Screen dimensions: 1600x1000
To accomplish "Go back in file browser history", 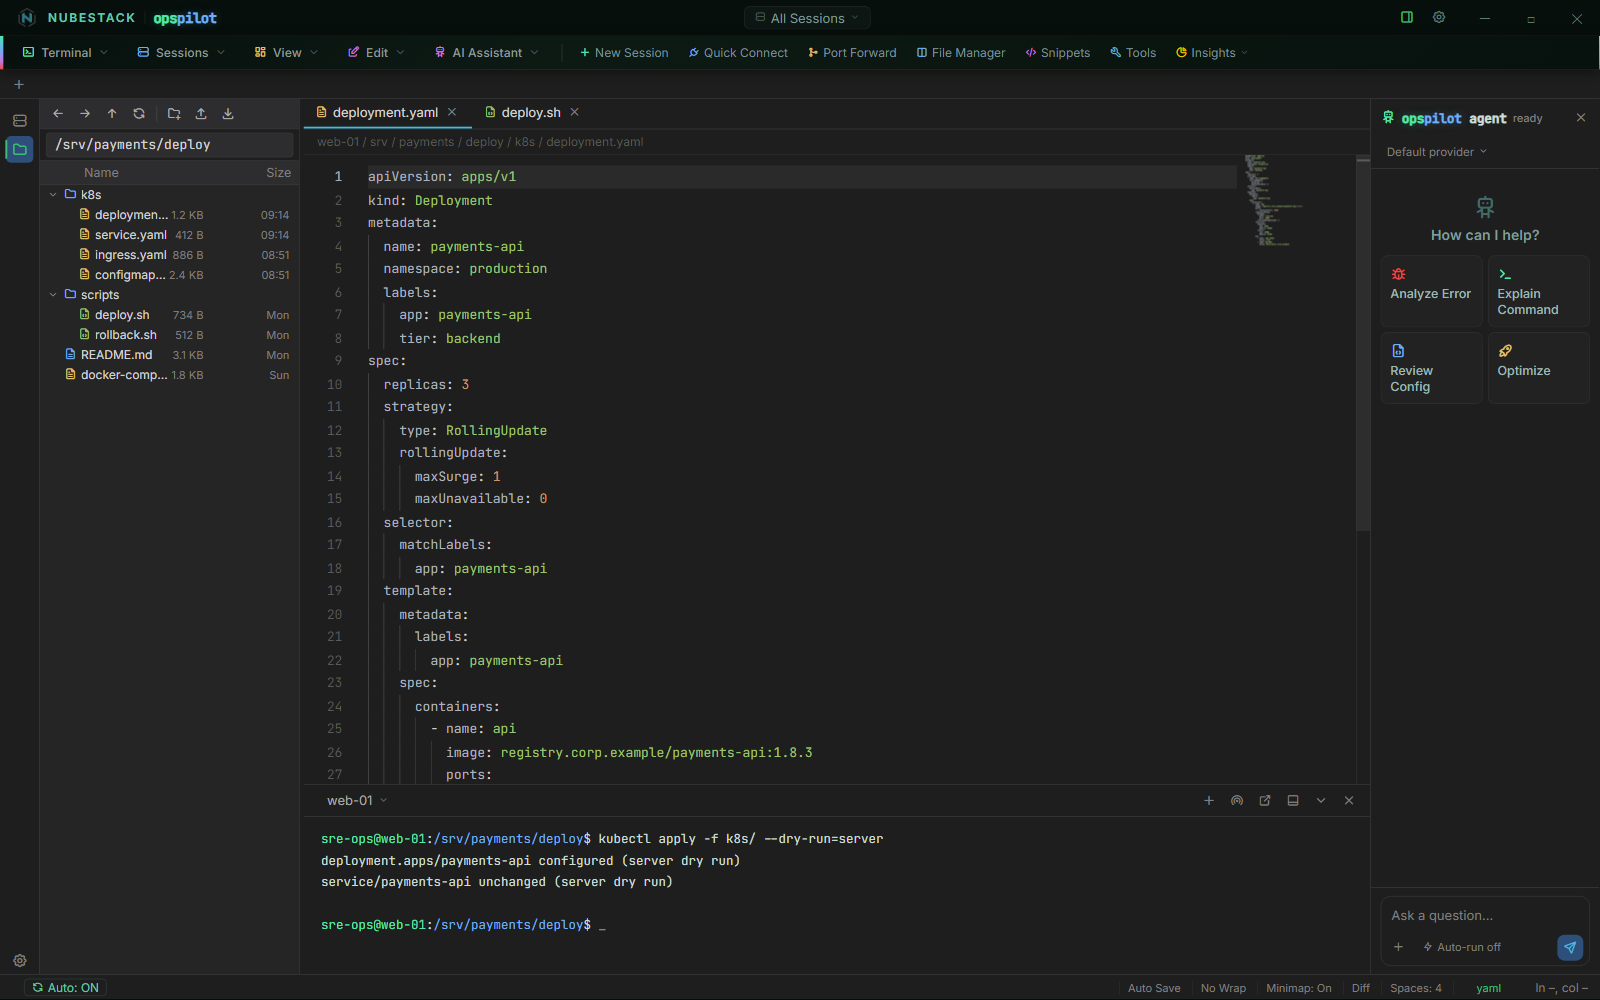I will pyautogui.click(x=58, y=114).
